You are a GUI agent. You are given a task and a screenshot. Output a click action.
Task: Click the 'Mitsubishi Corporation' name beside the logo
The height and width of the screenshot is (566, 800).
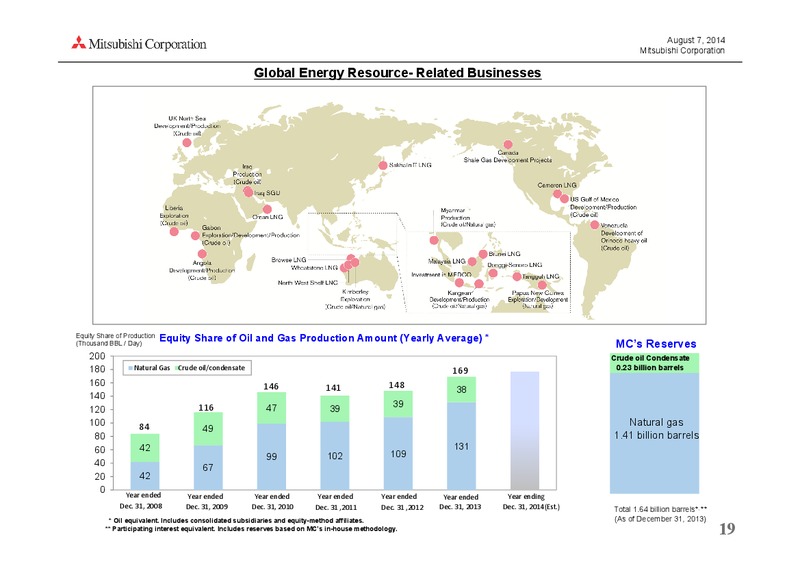pyautogui.click(x=147, y=44)
